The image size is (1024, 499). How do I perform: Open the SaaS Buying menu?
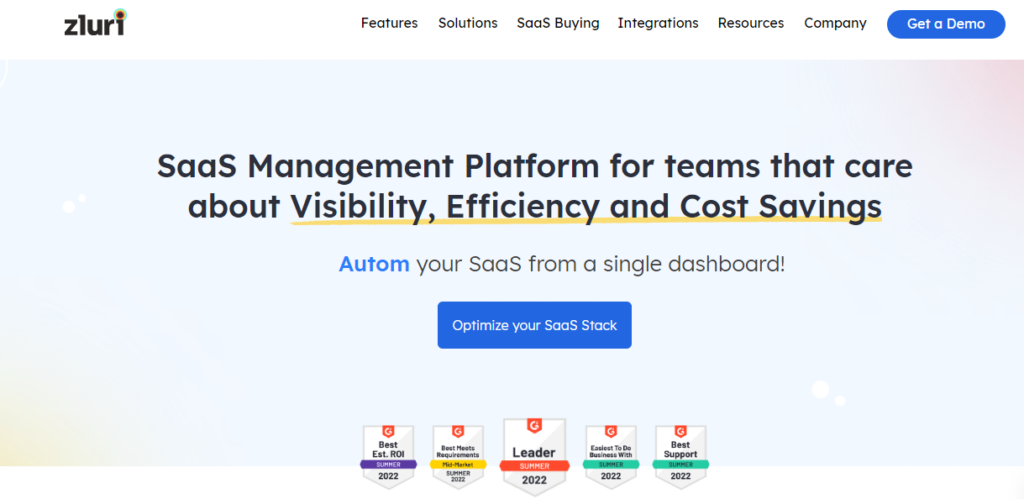pos(558,24)
